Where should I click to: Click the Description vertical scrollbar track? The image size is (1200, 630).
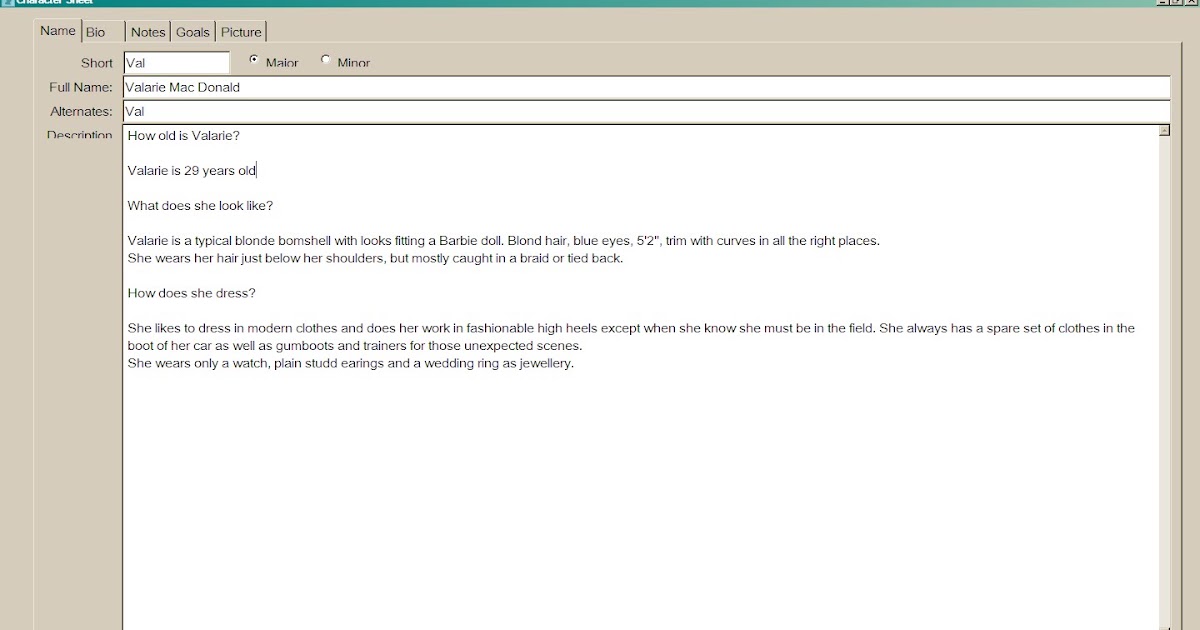point(1164,383)
